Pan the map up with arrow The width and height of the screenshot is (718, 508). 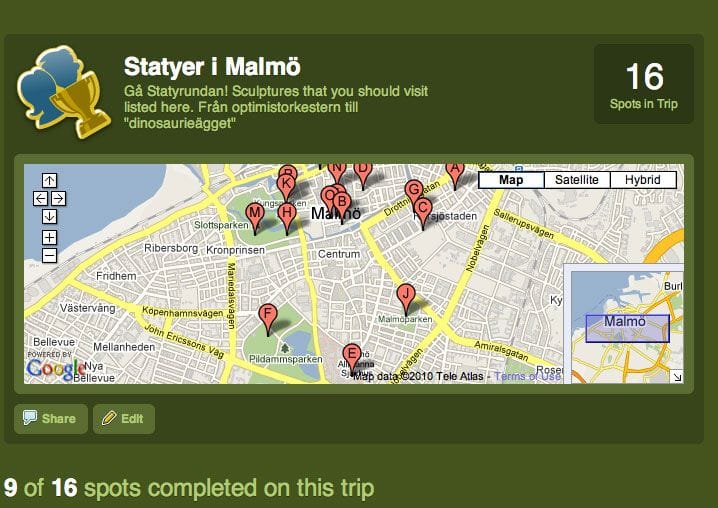point(49,180)
